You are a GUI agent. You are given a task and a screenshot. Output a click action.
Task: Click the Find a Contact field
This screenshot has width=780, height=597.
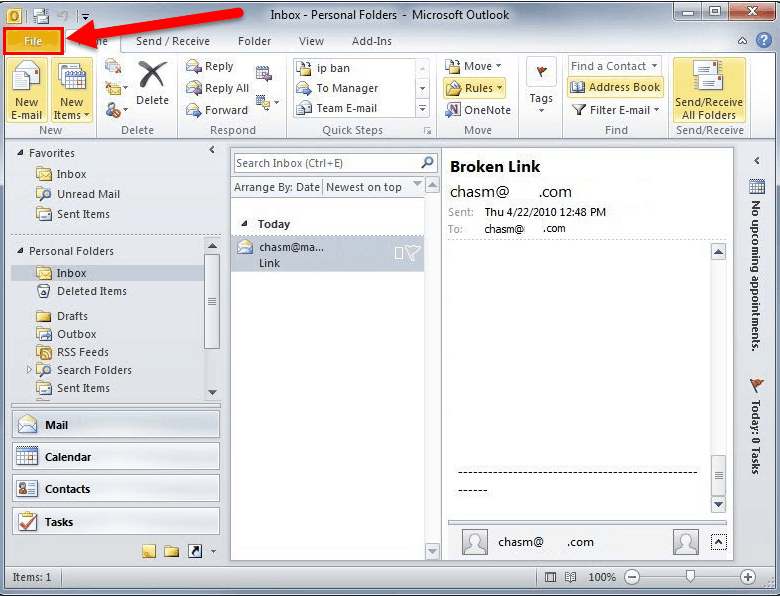(x=614, y=66)
